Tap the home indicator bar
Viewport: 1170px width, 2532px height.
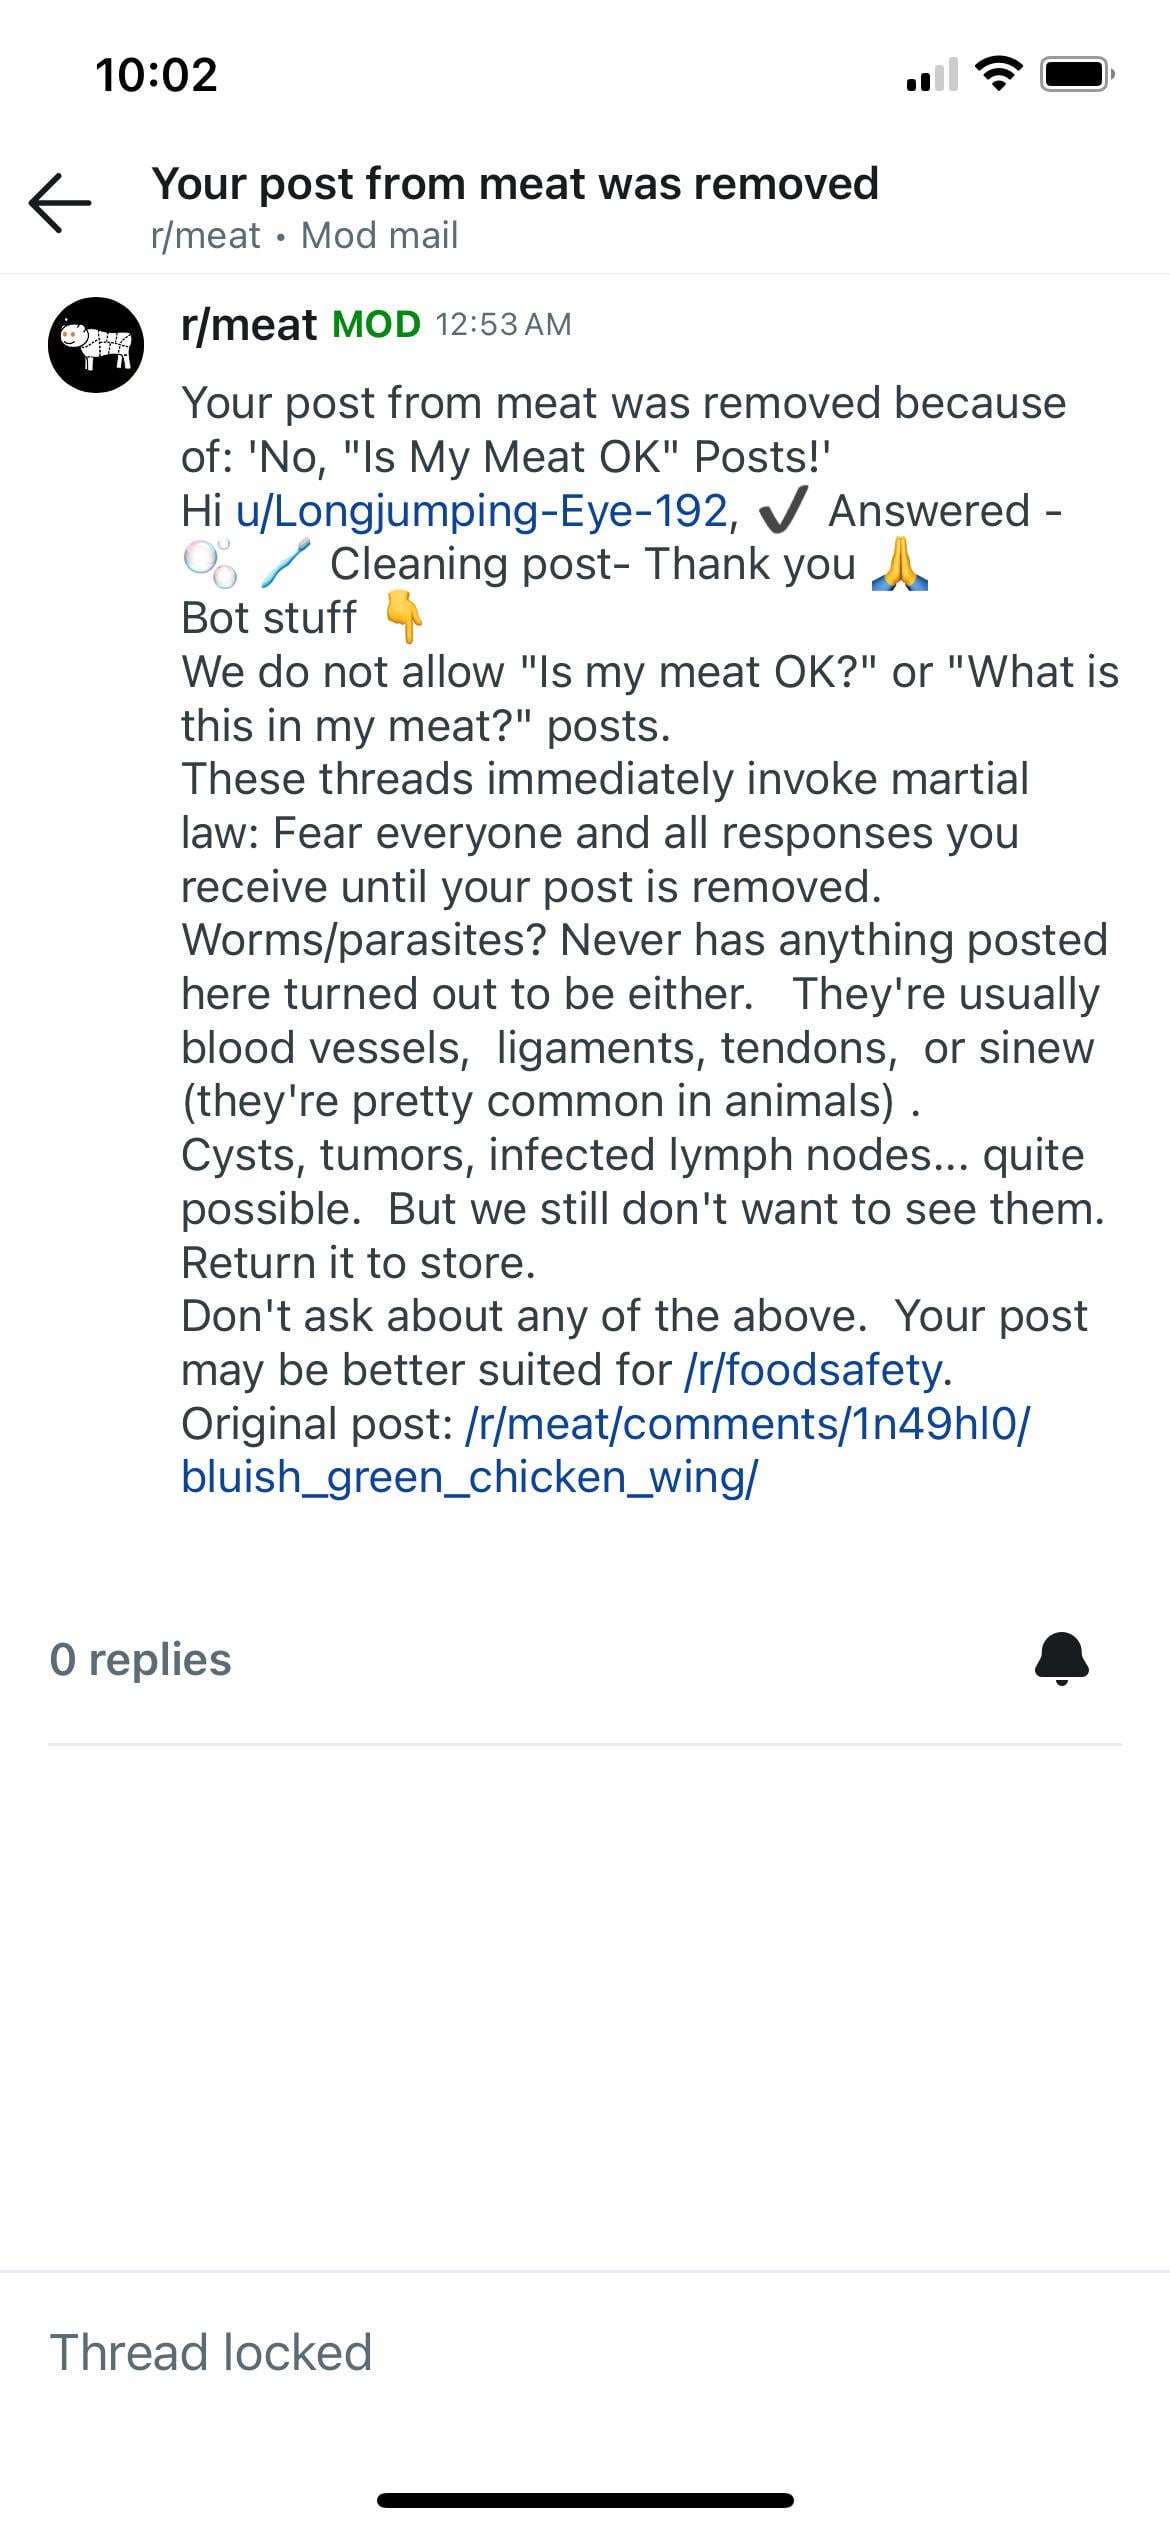tap(585, 2500)
